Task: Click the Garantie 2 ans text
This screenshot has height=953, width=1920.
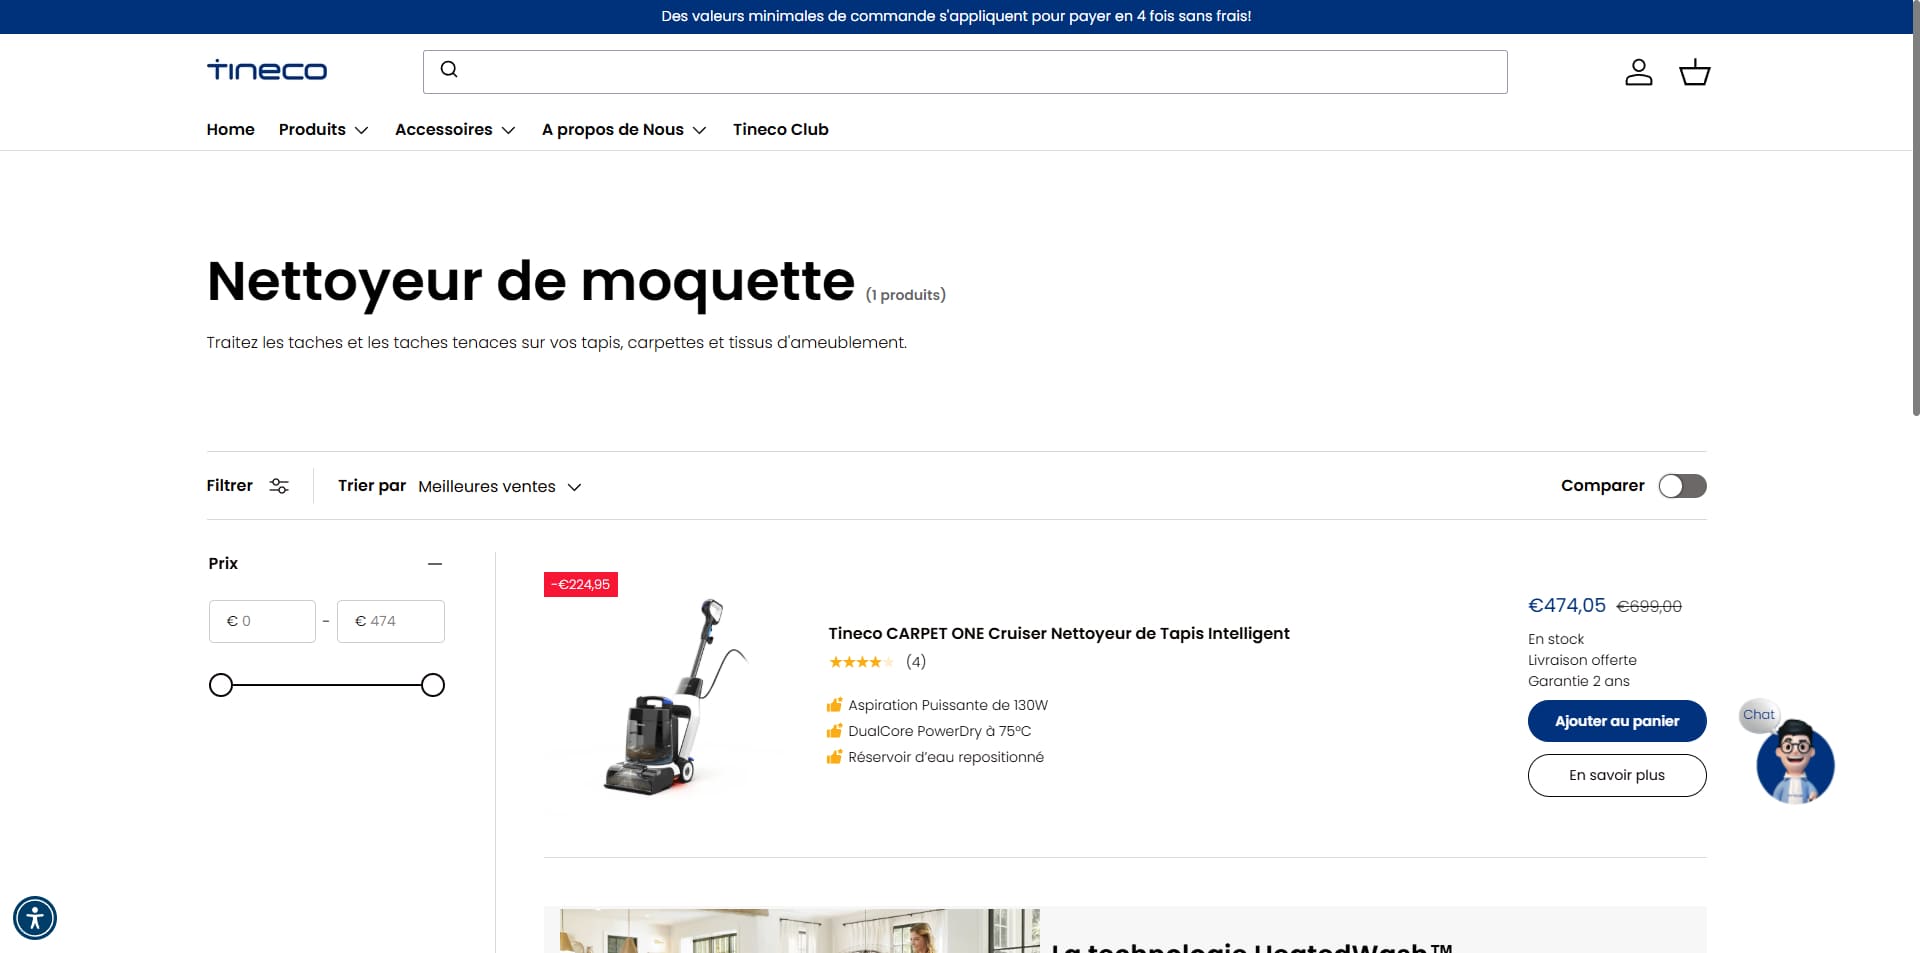Action: 1579,681
